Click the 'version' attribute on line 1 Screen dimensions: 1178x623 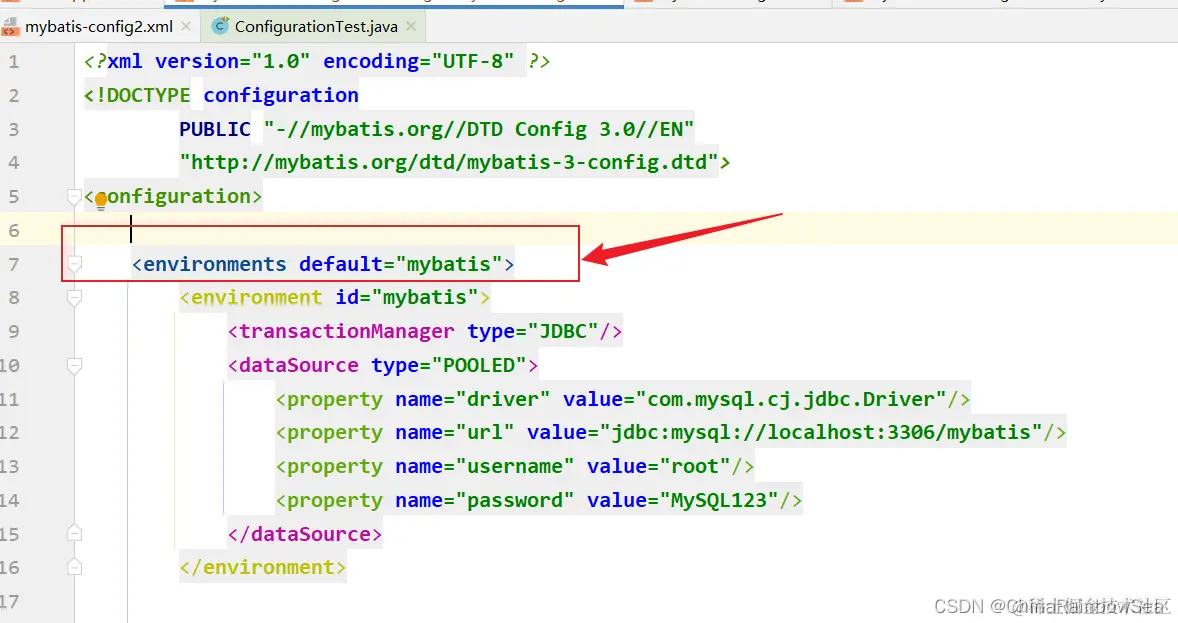coord(197,62)
